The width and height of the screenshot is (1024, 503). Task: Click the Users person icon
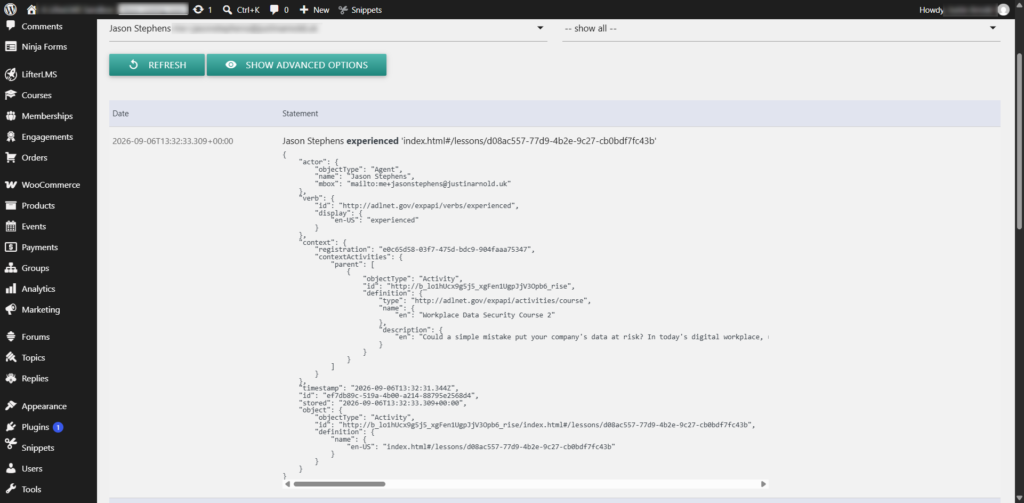click(10, 468)
